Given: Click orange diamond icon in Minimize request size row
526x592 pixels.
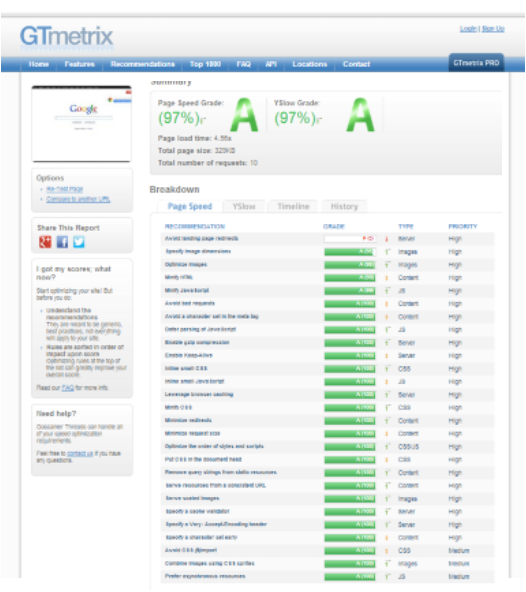Looking at the screenshot, I should pyautogui.click(x=387, y=434).
